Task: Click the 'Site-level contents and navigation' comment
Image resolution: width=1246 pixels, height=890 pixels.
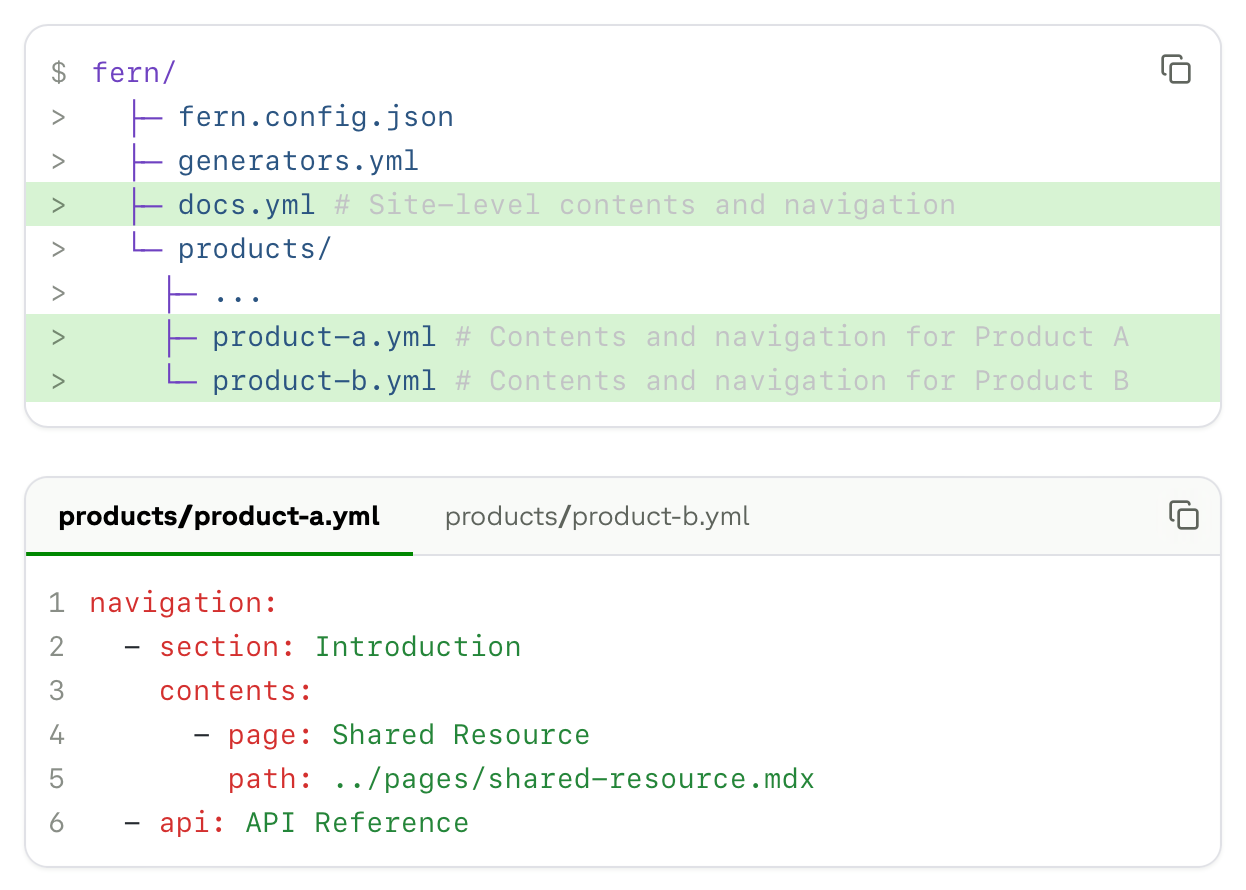Action: 645,205
